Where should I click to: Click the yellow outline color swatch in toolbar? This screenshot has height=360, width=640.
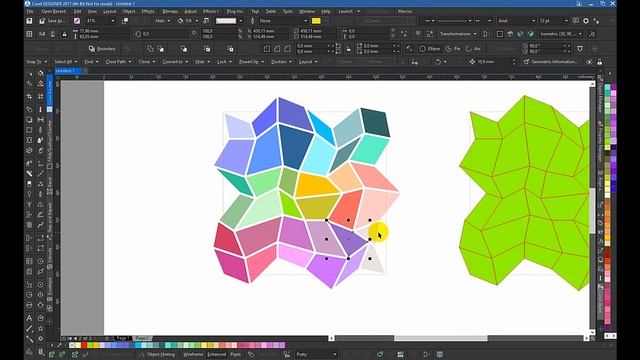point(316,21)
